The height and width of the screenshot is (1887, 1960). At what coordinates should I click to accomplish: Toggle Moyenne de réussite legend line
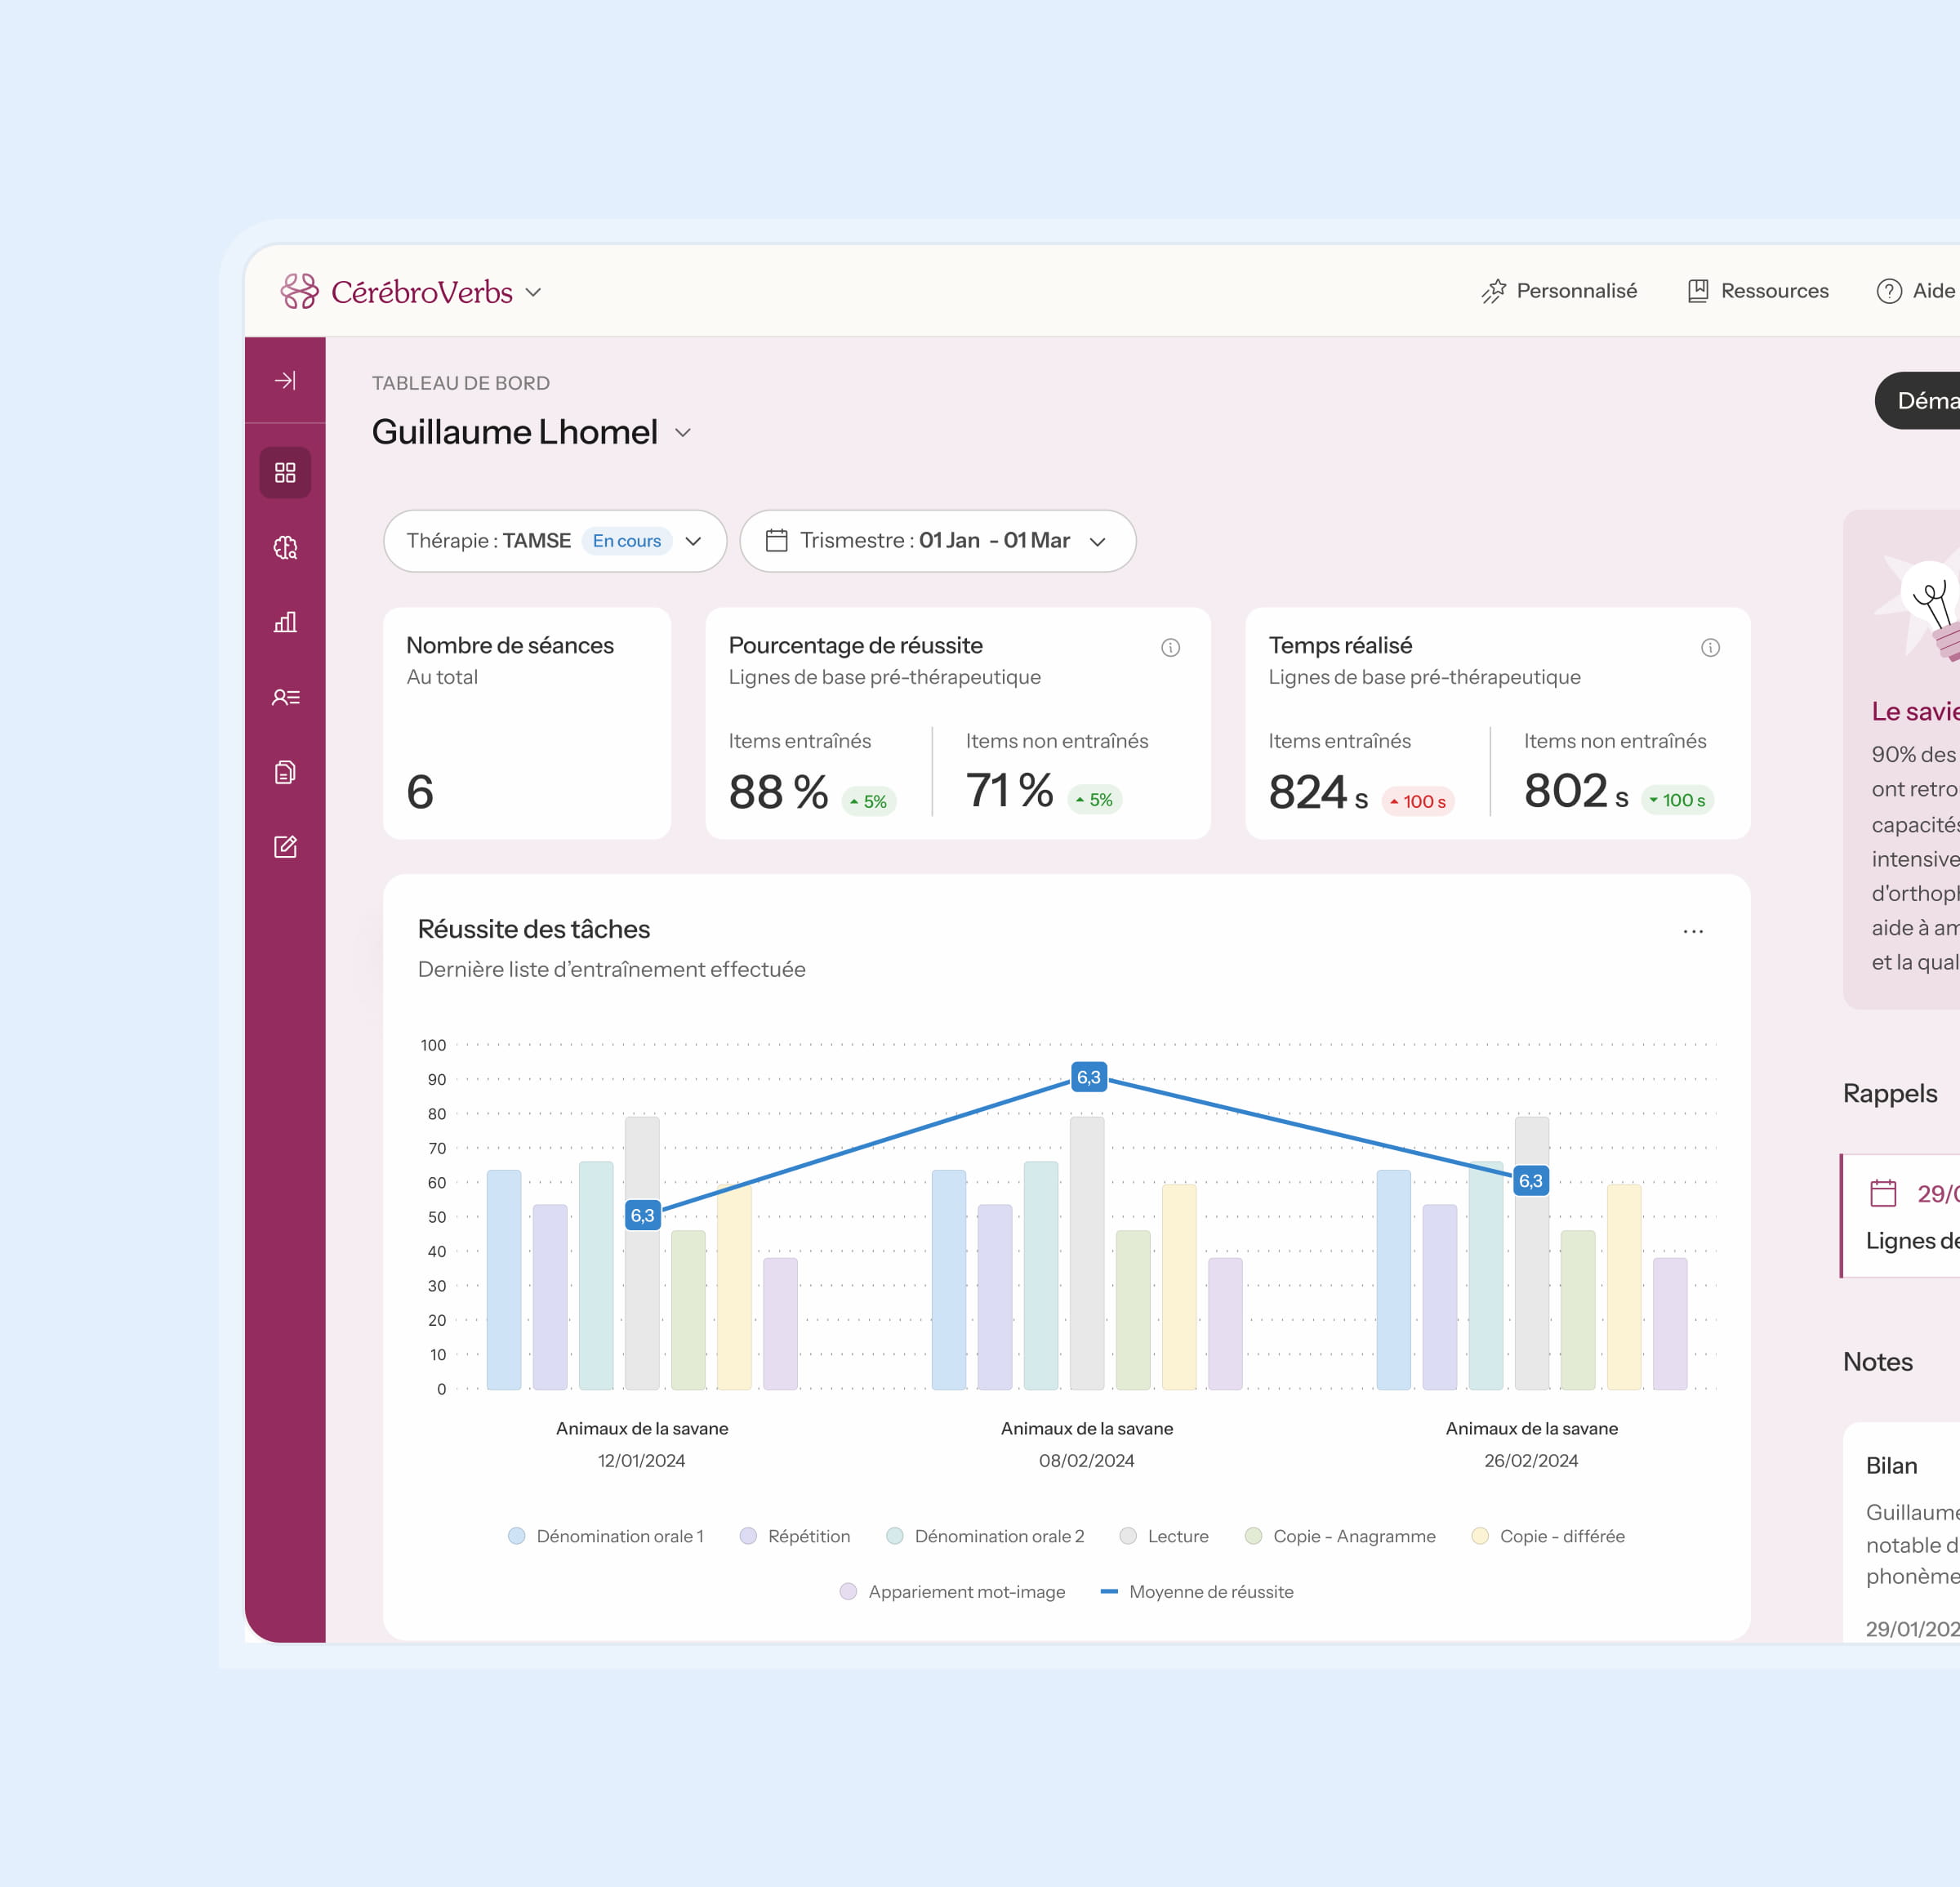click(1197, 1592)
